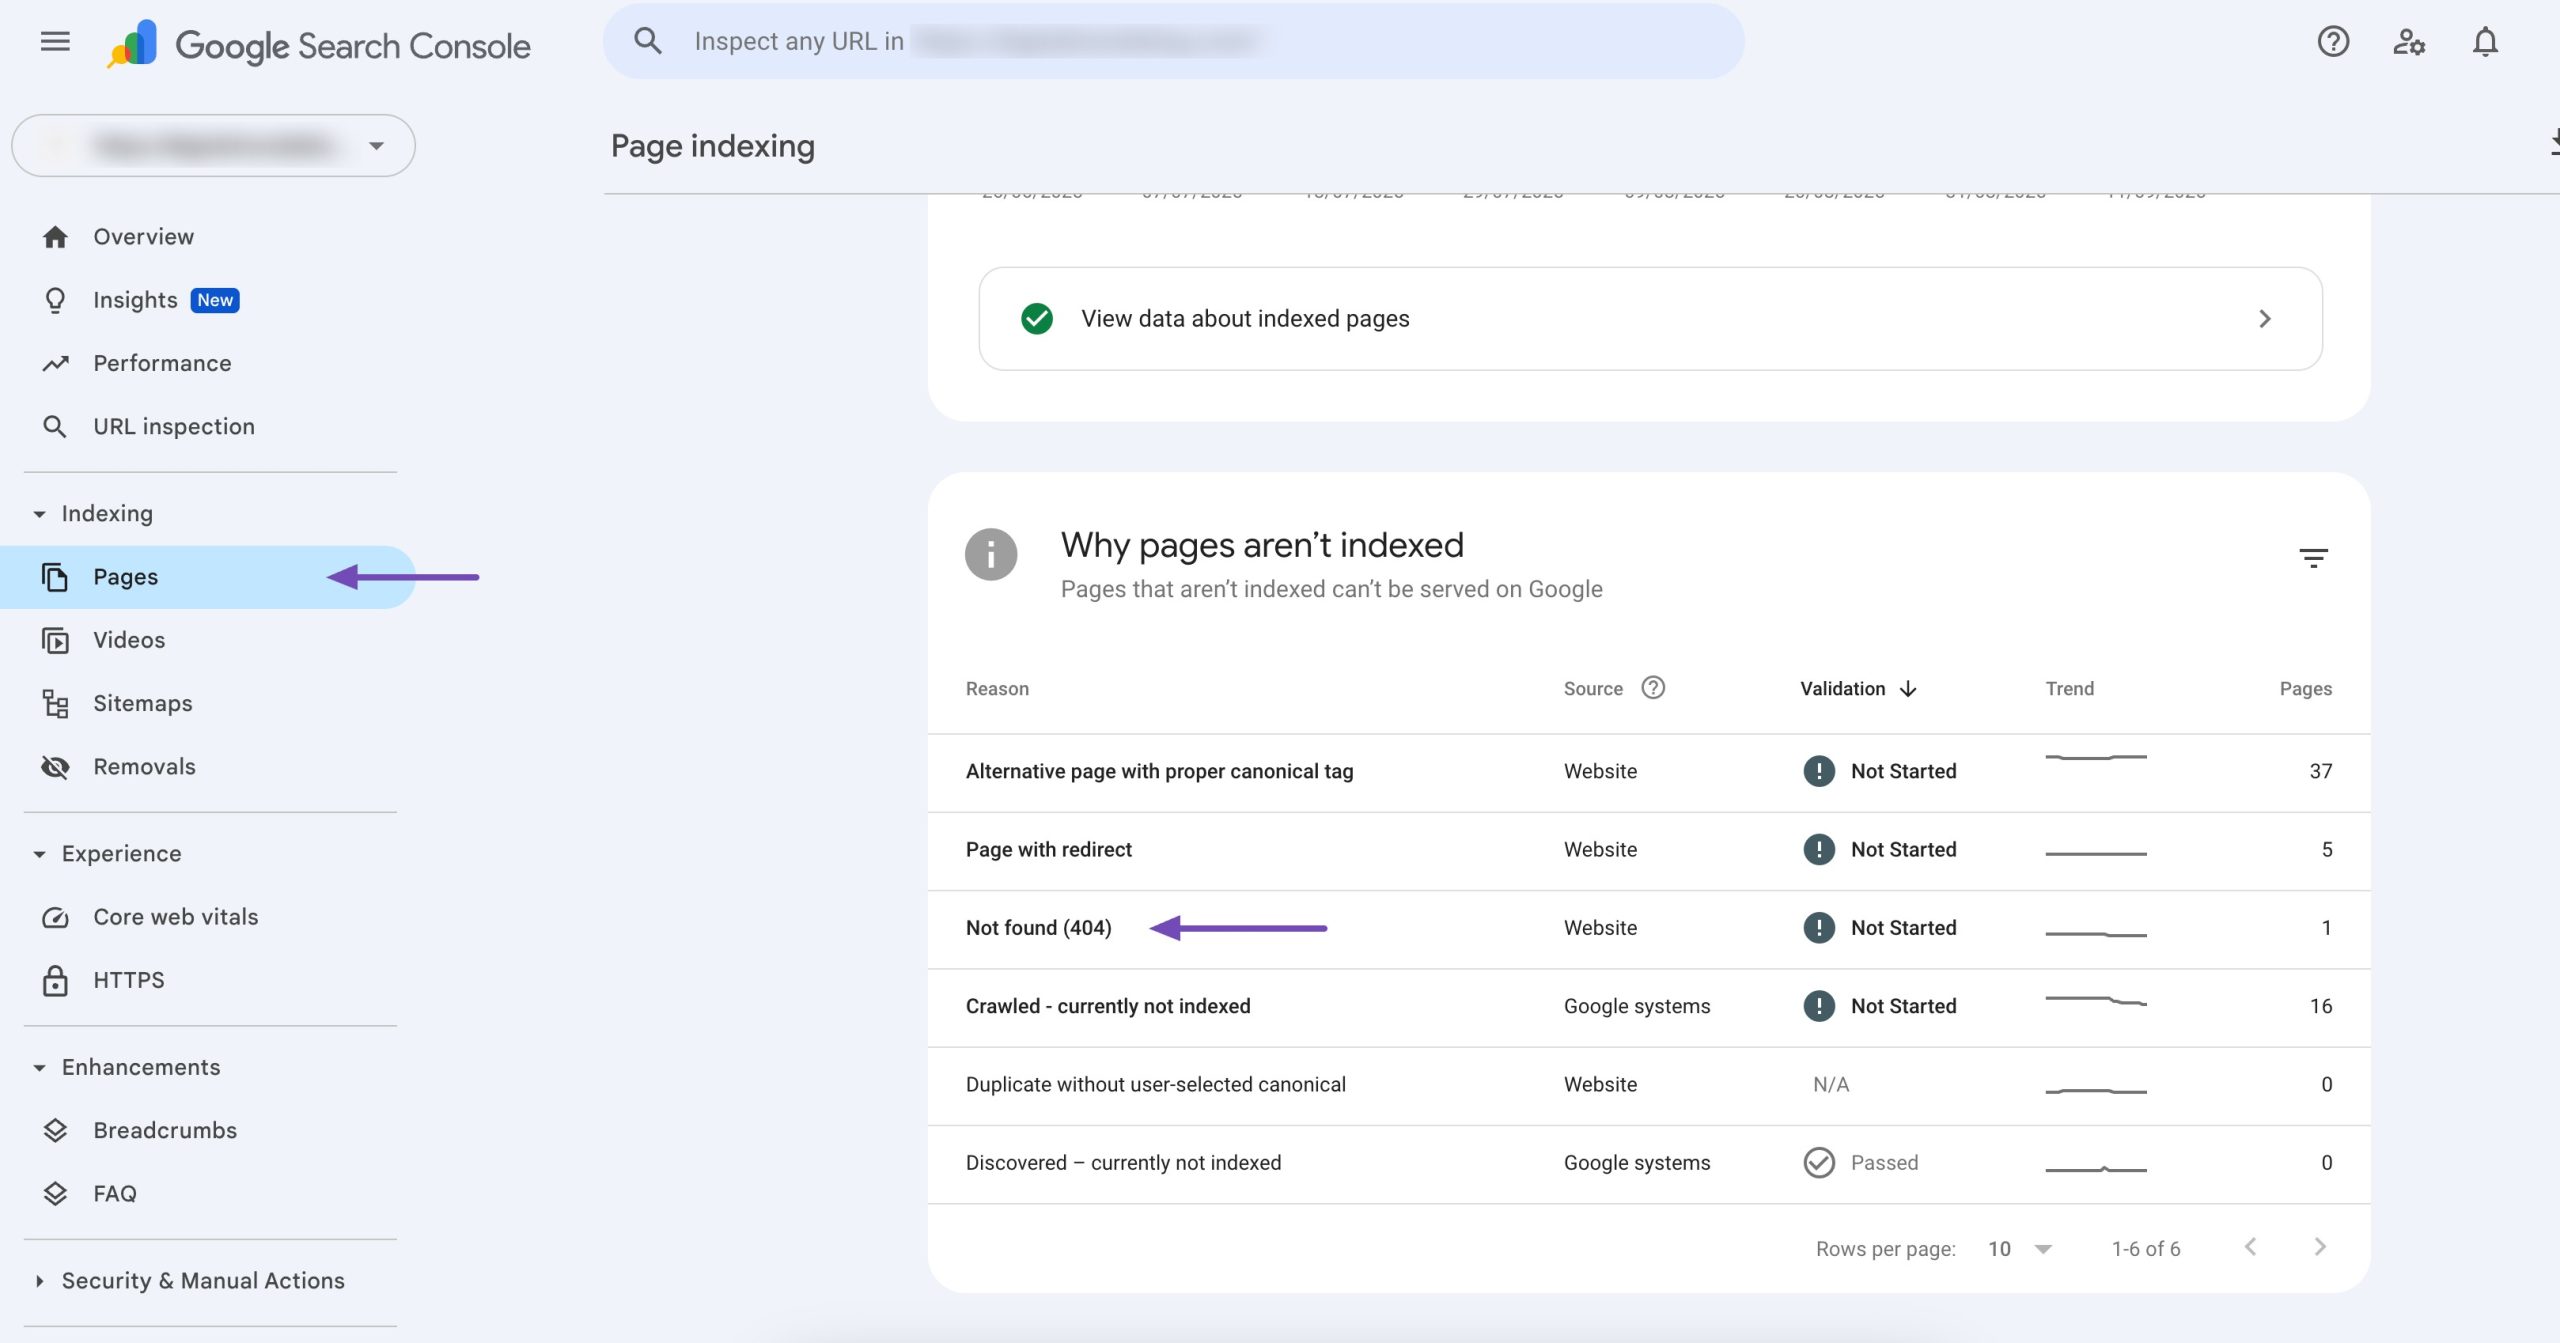Open notifications

[2486, 41]
